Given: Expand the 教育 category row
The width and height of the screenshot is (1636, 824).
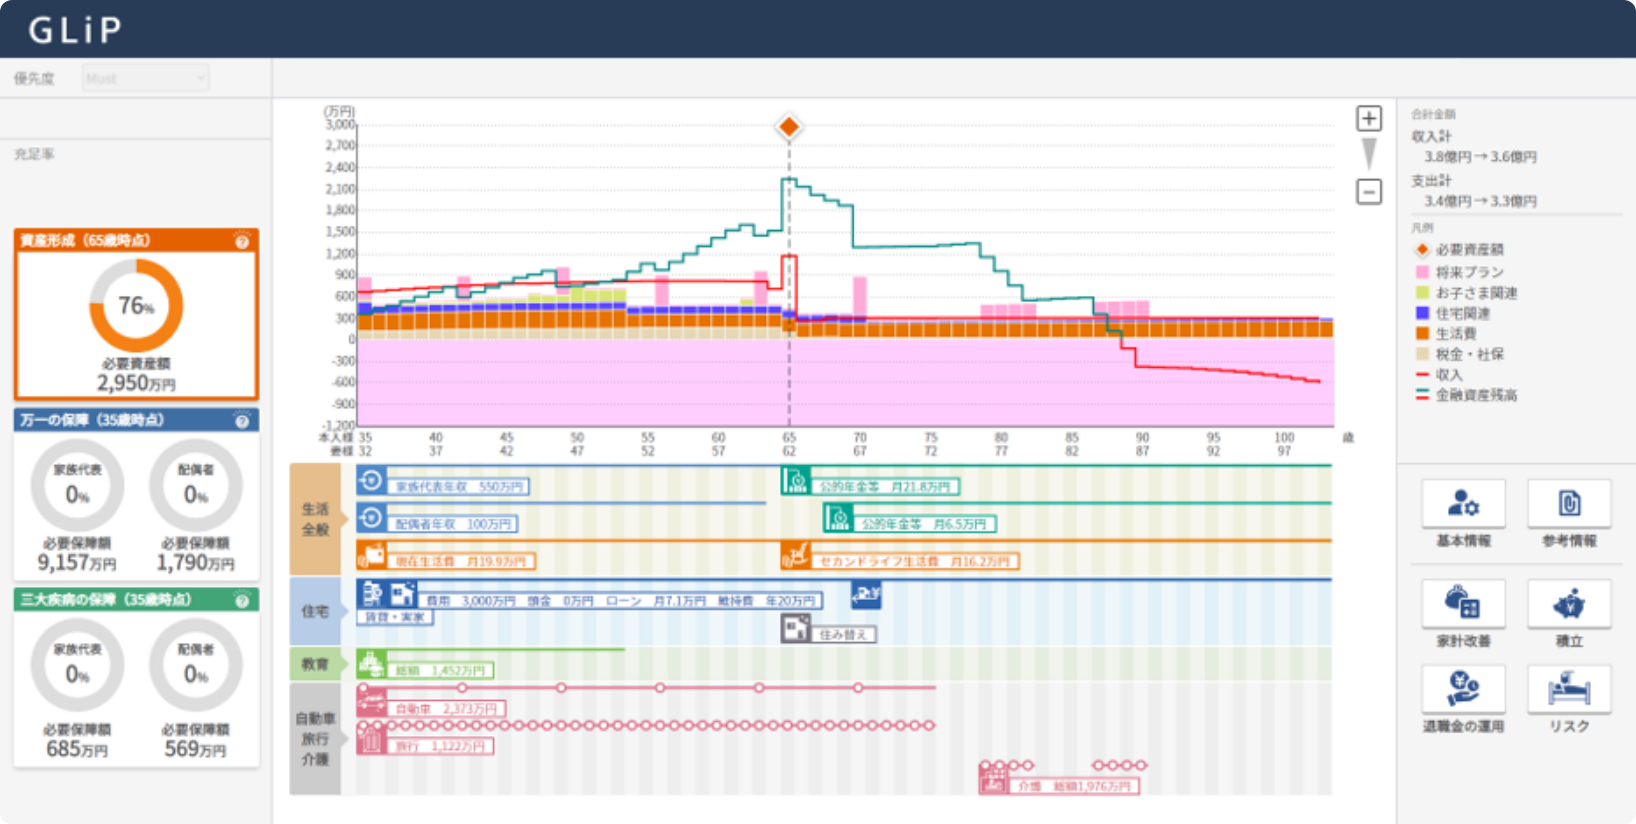Looking at the screenshot, I should coord(316,664).
